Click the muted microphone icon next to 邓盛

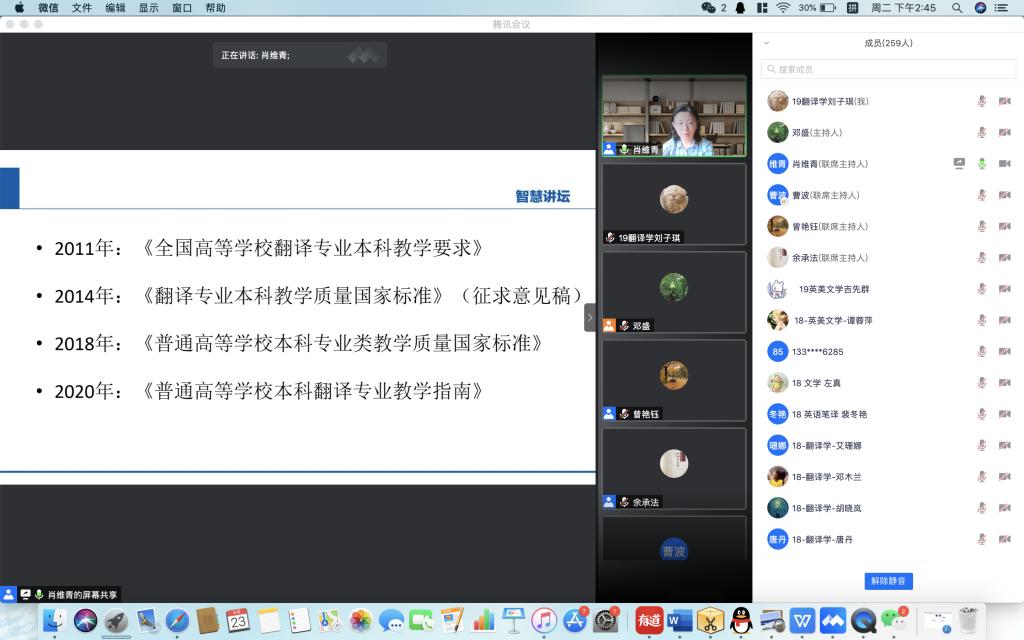[982, 132]
